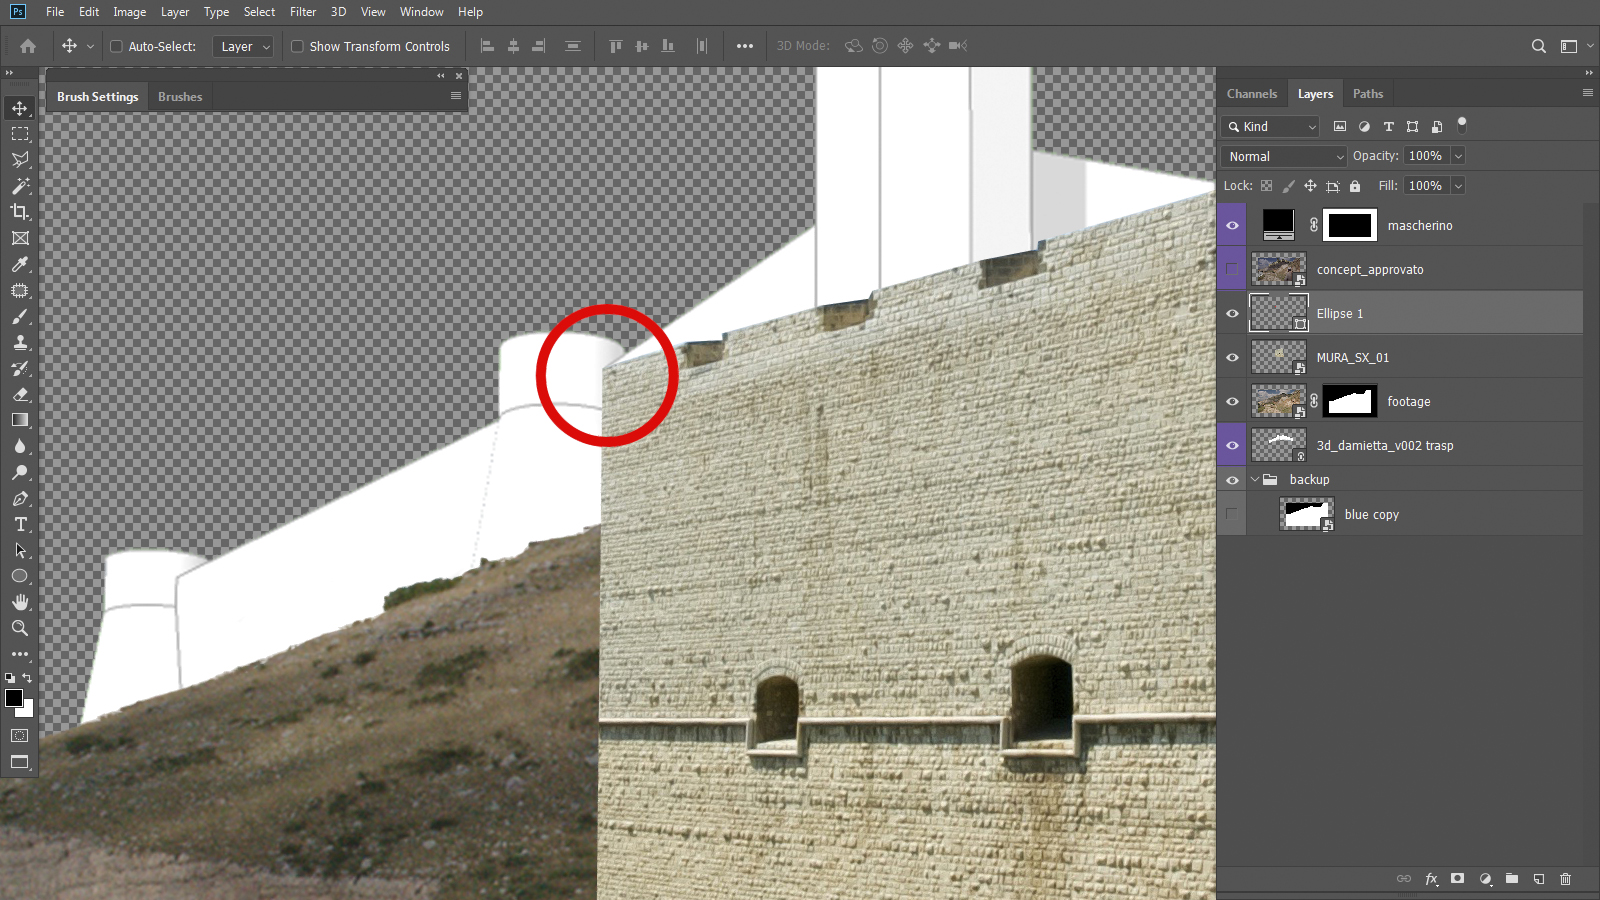Hide the footage layer

1232,402
